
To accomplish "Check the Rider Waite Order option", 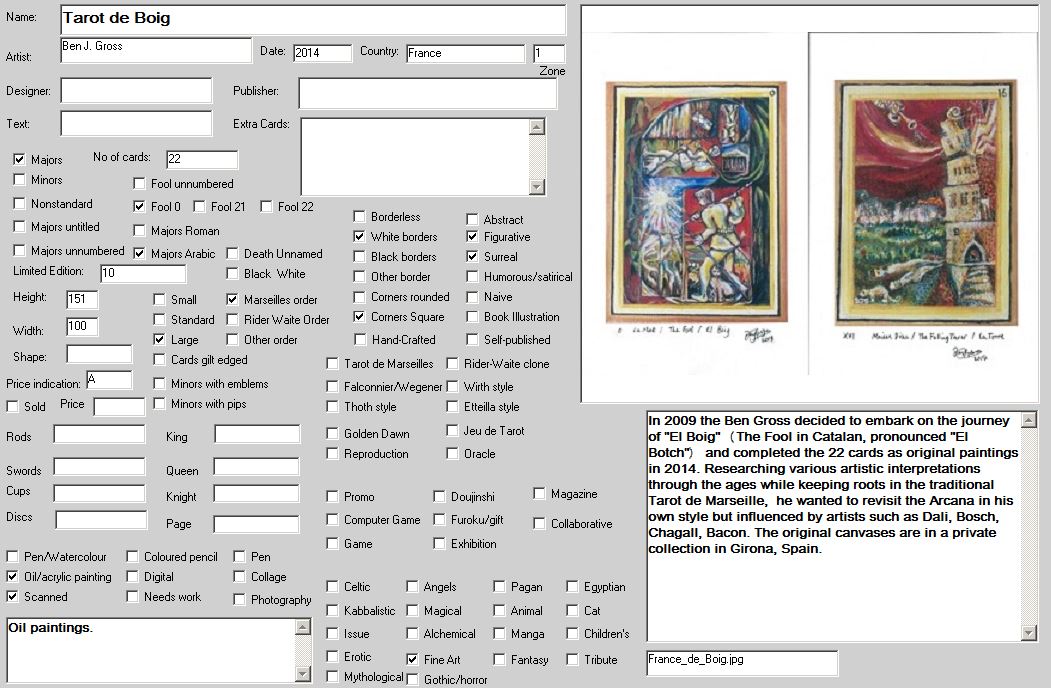I will coord(233,320).
